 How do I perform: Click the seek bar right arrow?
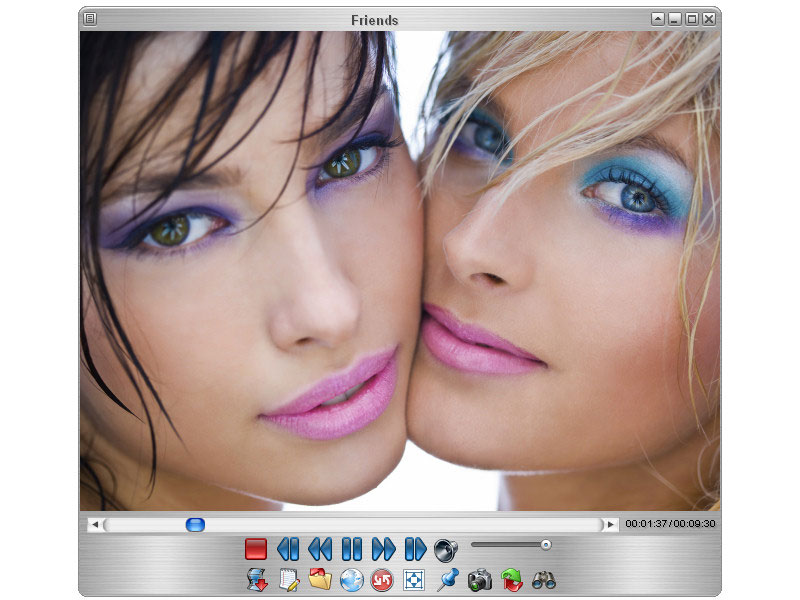[610, 524]
